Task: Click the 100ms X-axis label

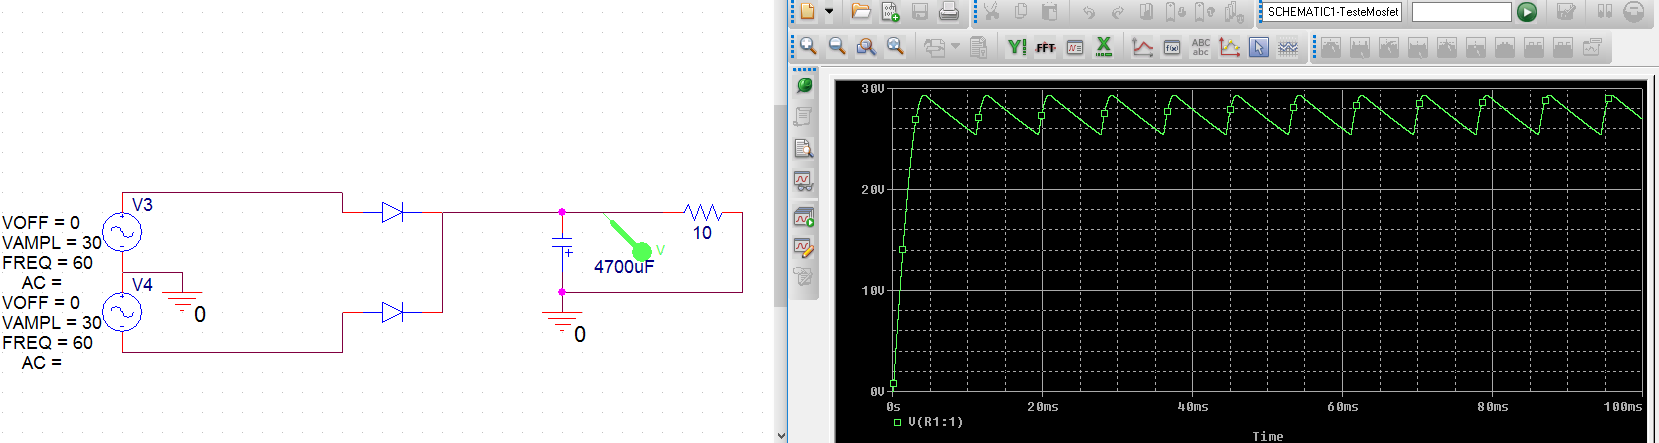Action: (x=1623, y=407)
